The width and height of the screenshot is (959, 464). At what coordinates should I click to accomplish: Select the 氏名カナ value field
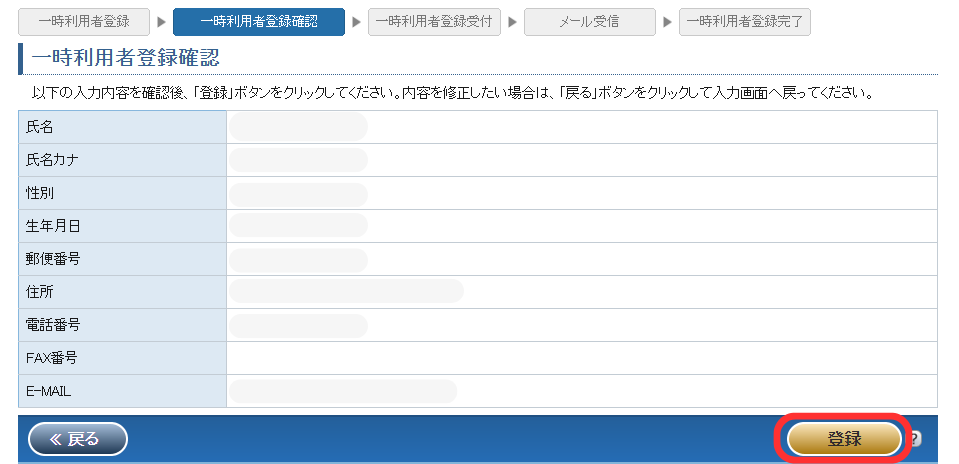pyautogui.click(x=298, y=160)
